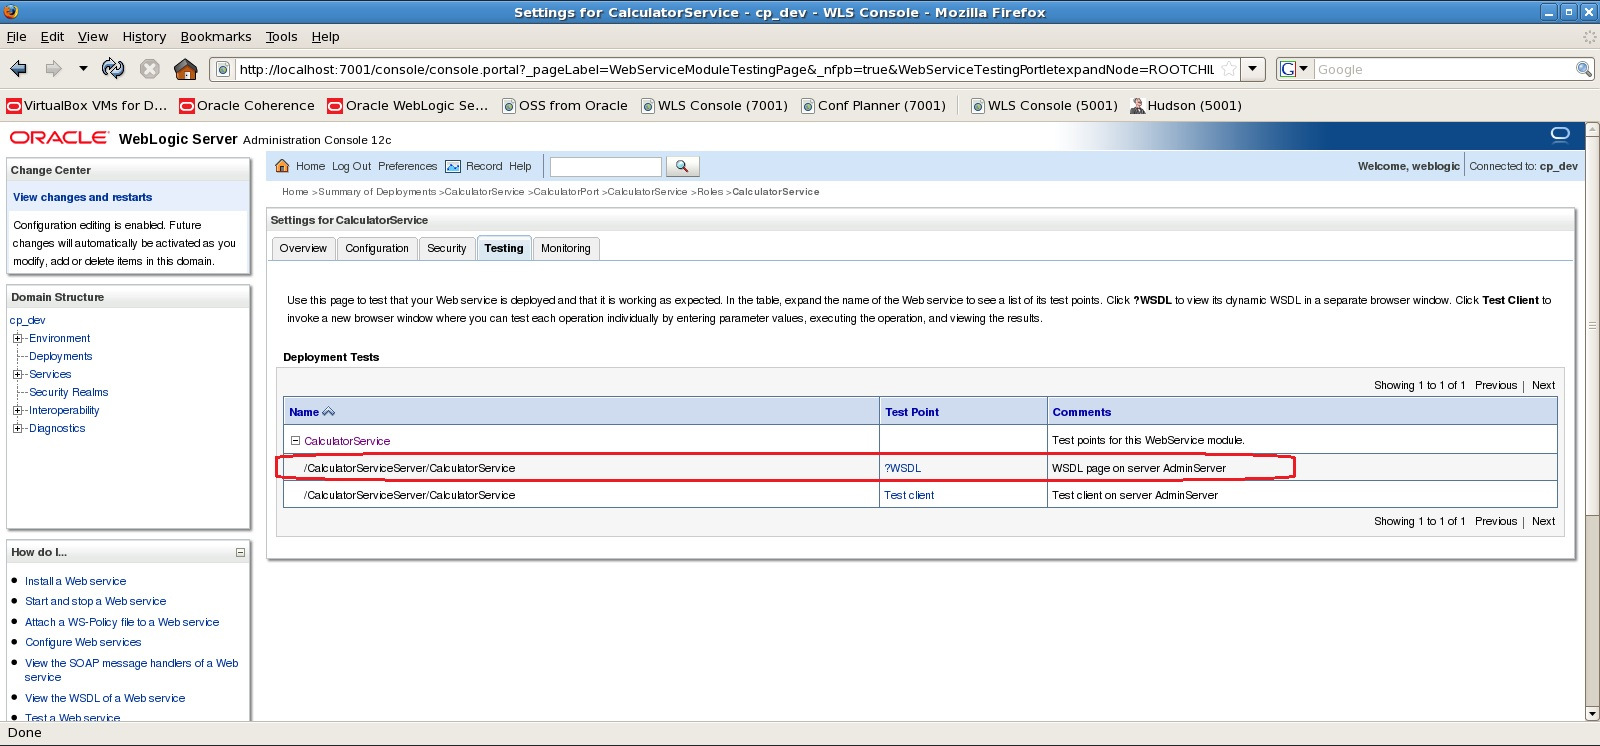The image size is (1600, 746).
Task: Switch to the Monitoring tab
Action: [566, 248]
